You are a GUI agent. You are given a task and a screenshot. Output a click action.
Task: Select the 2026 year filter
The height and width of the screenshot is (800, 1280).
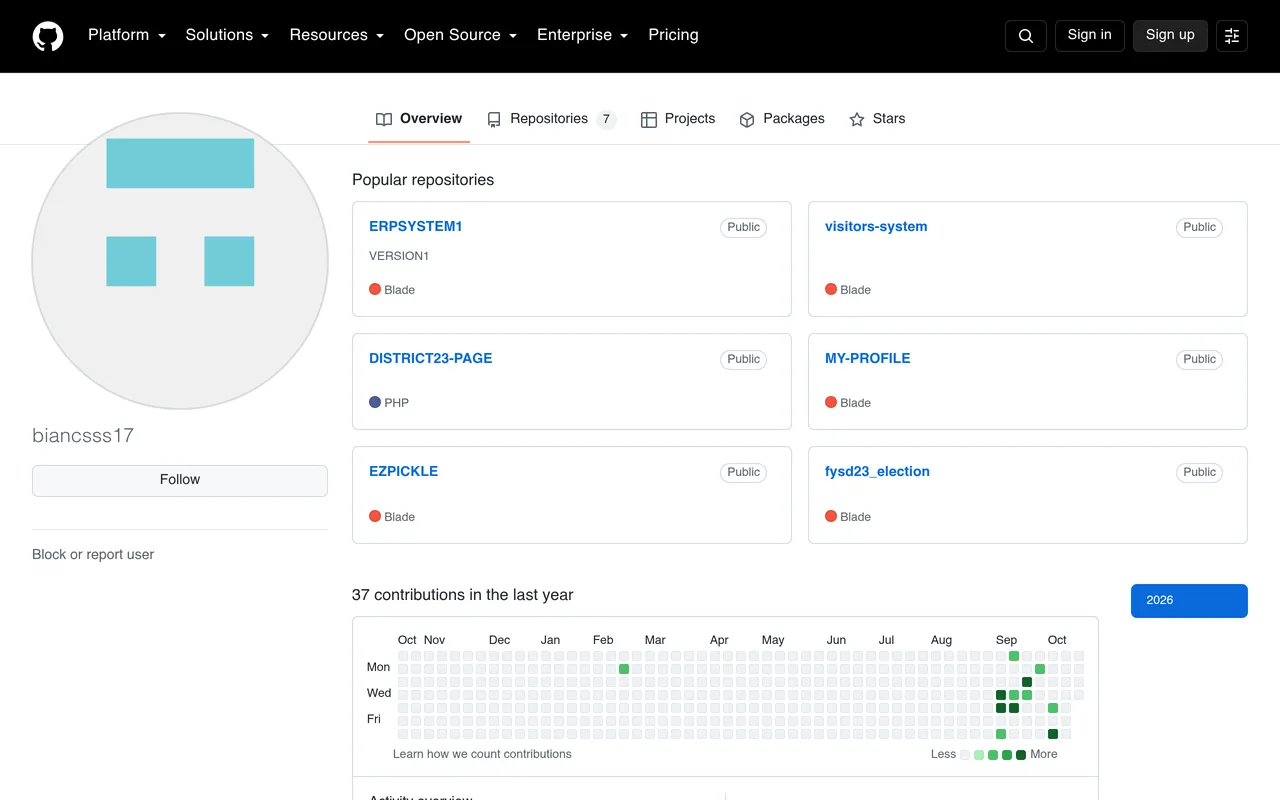[x=1189, y=601]
